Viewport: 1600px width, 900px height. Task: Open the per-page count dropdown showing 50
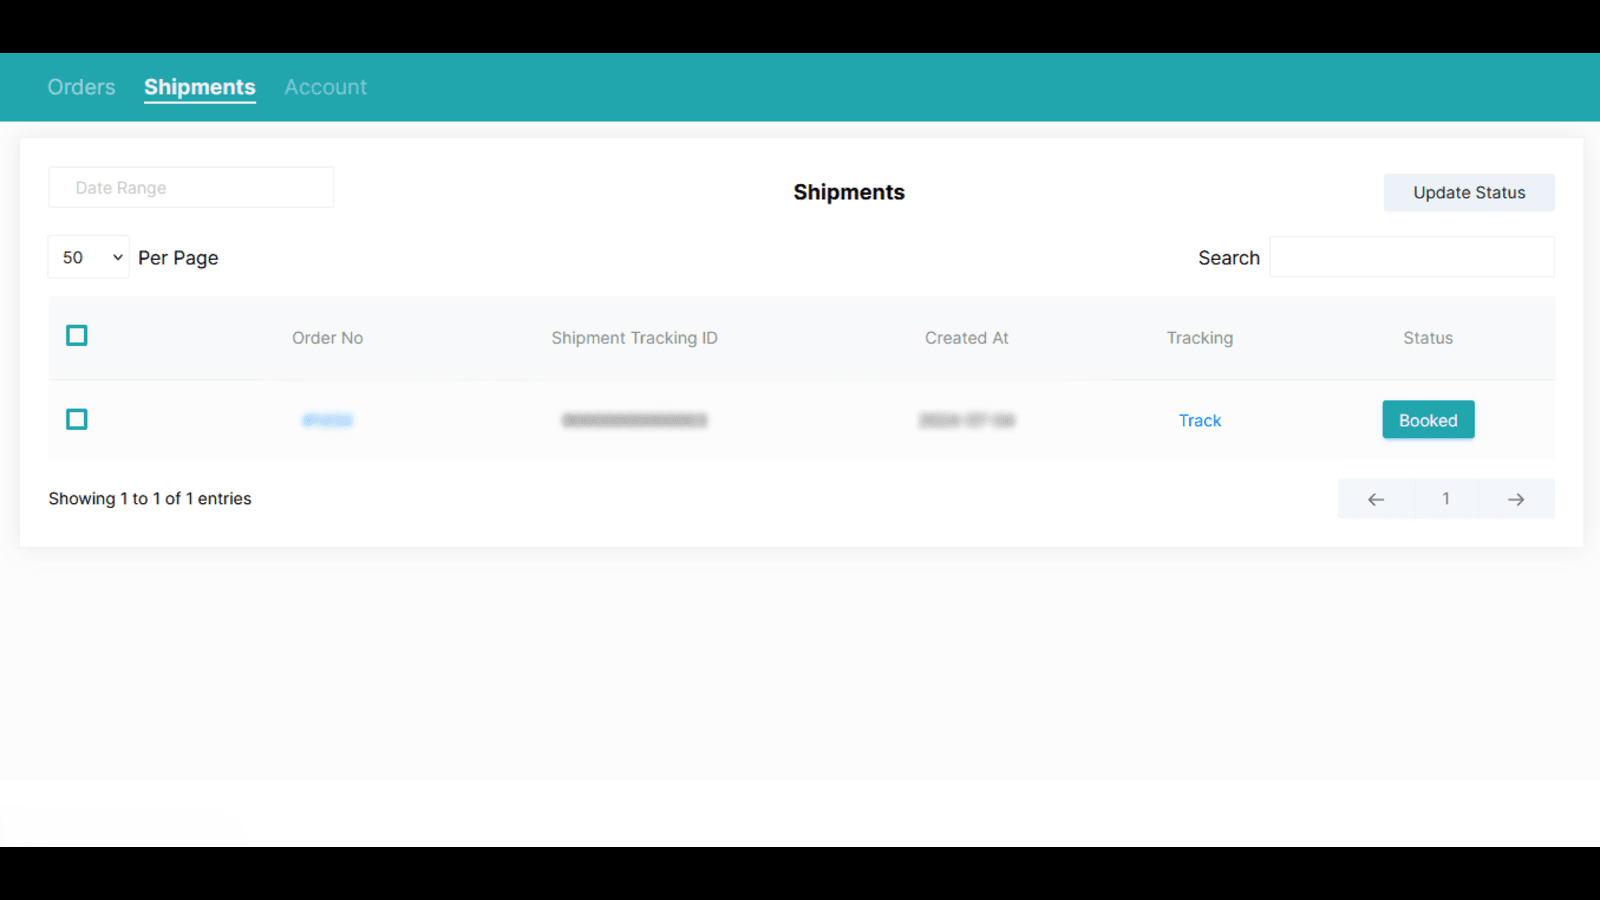pyautogui.click(x=88, y=257)
